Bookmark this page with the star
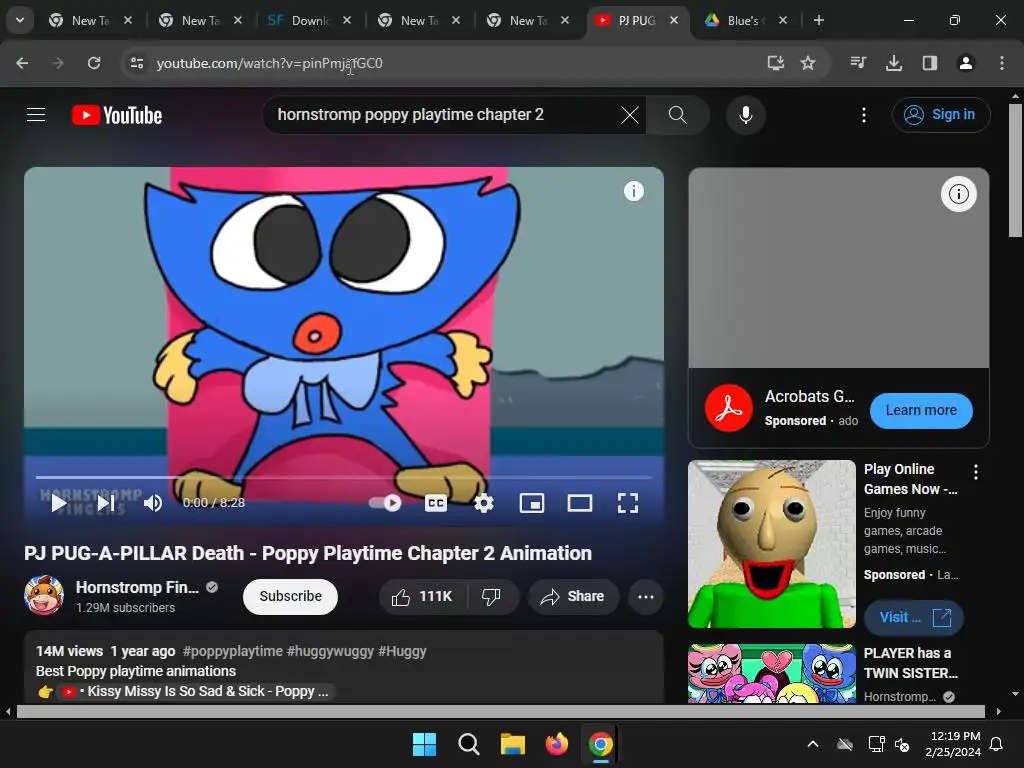The width and height of the screenshot is (1024, 768). coord(808,63)
